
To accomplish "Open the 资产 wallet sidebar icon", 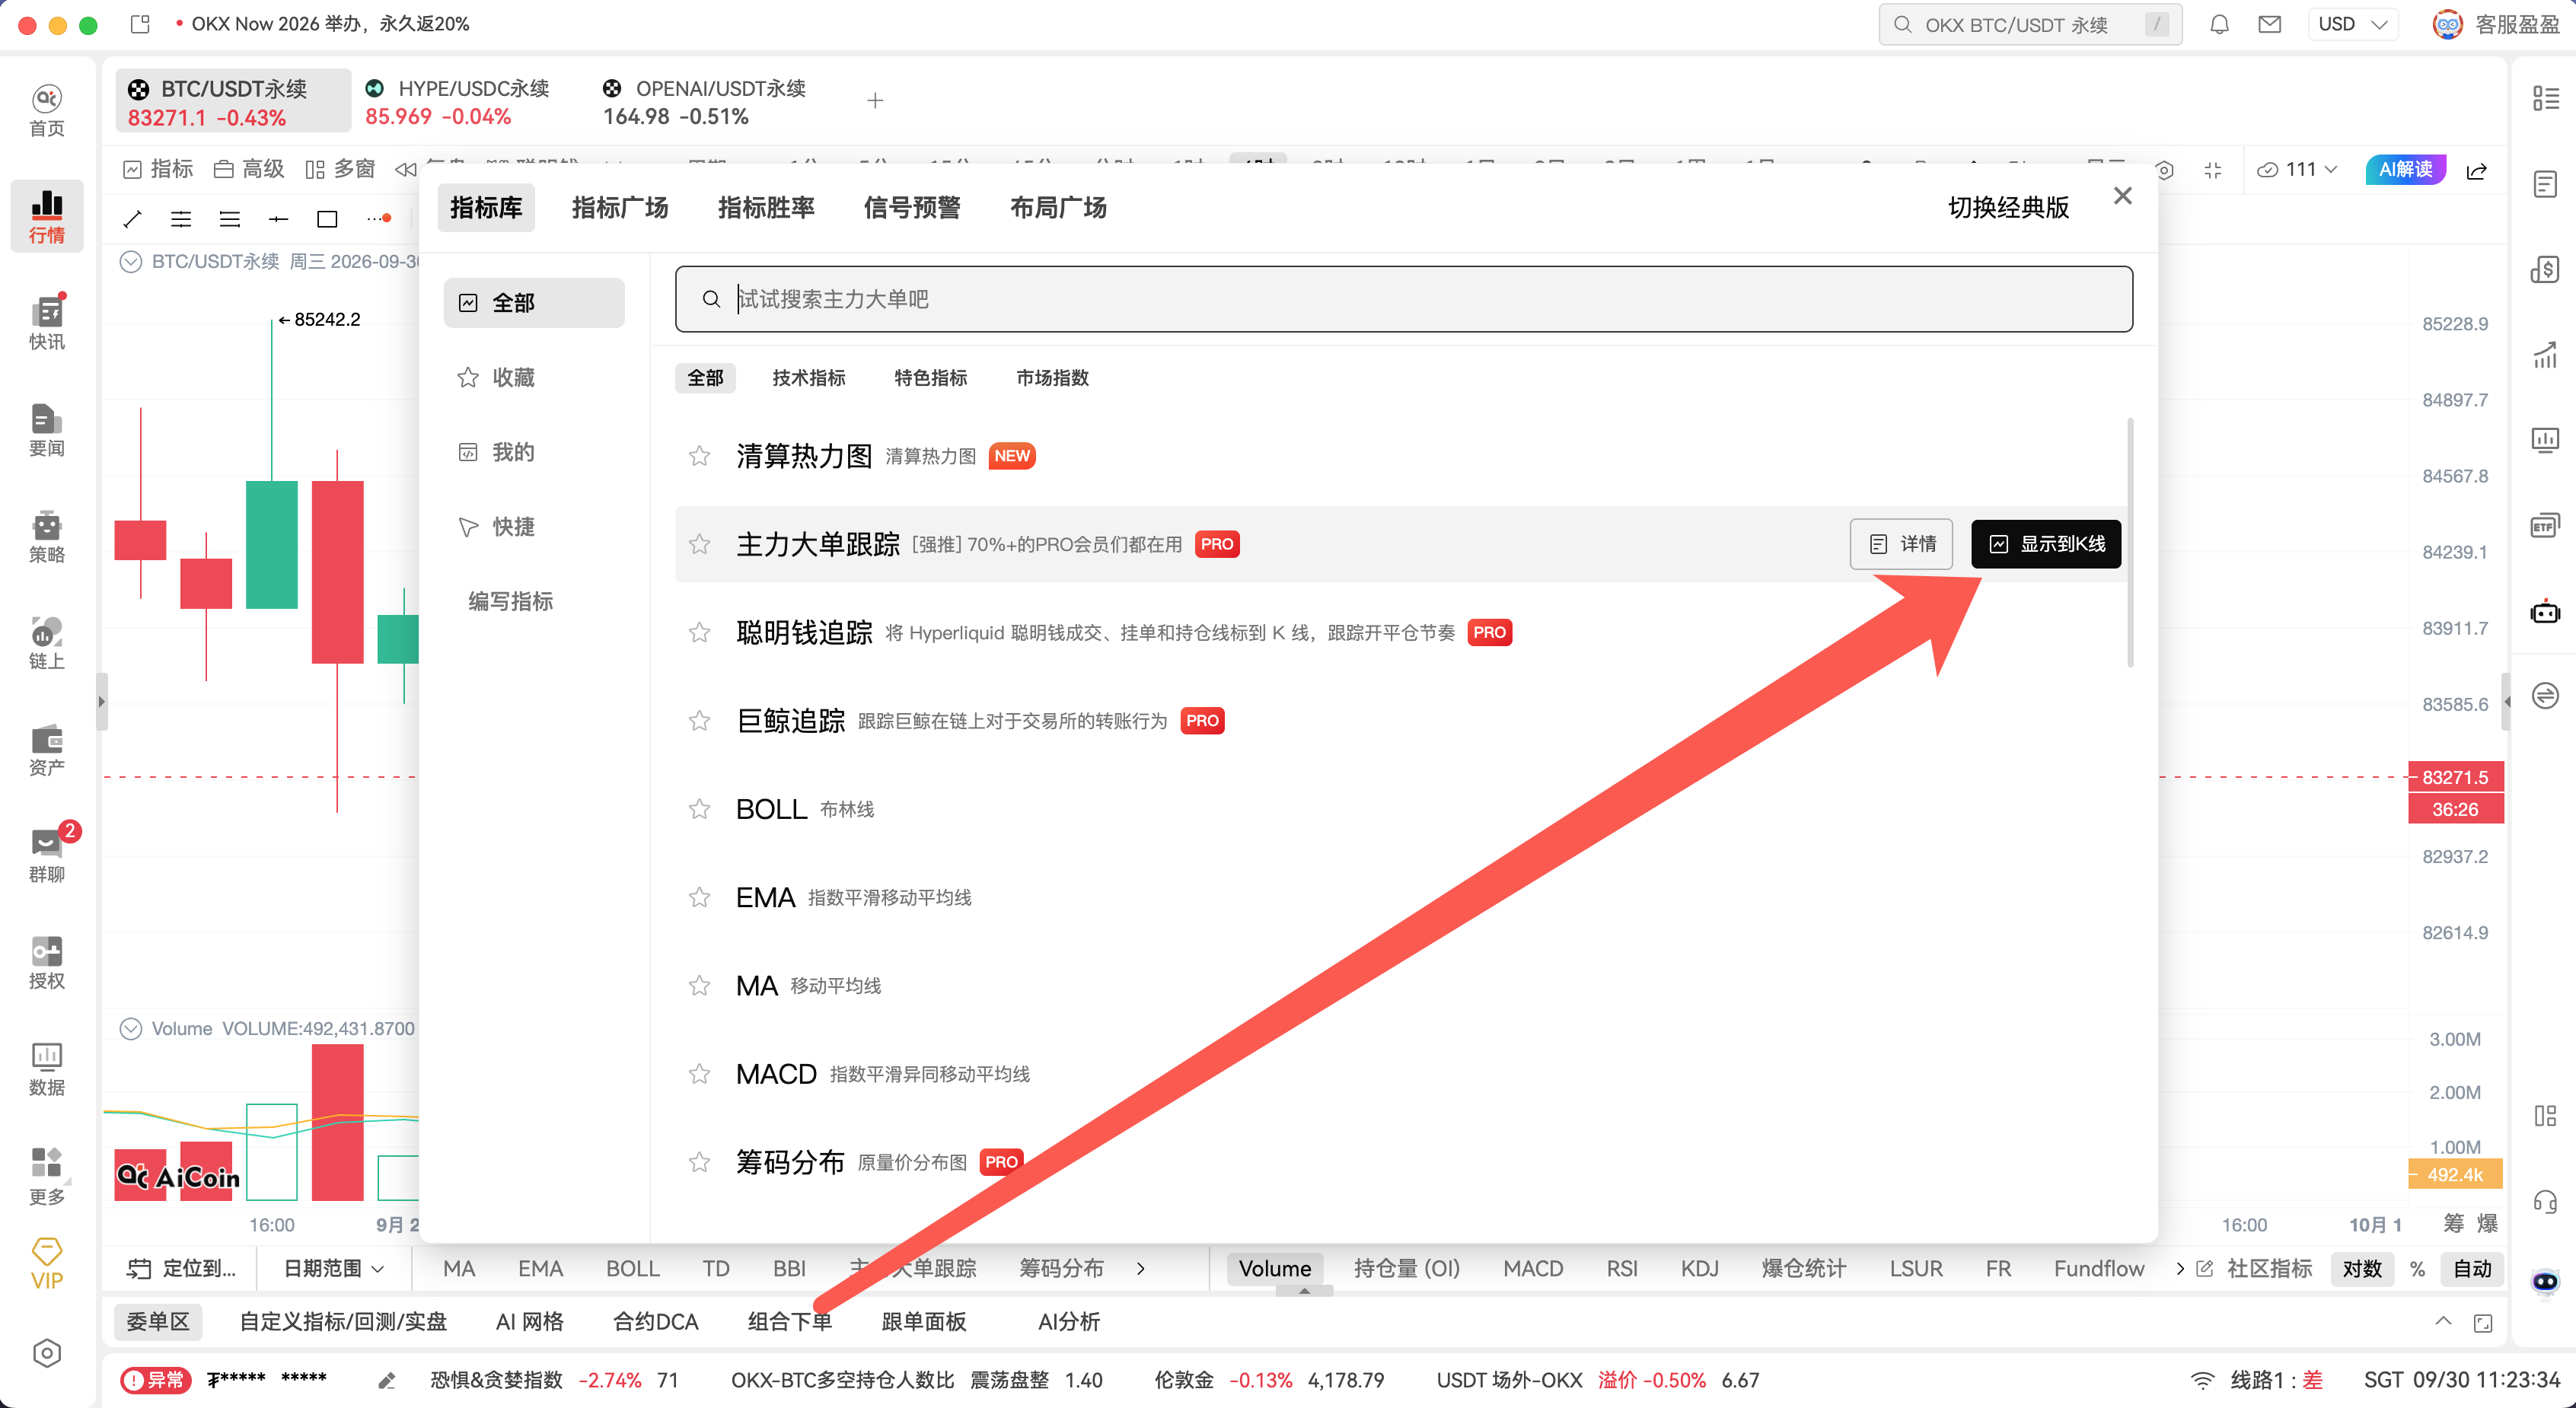I will [47, 750].
